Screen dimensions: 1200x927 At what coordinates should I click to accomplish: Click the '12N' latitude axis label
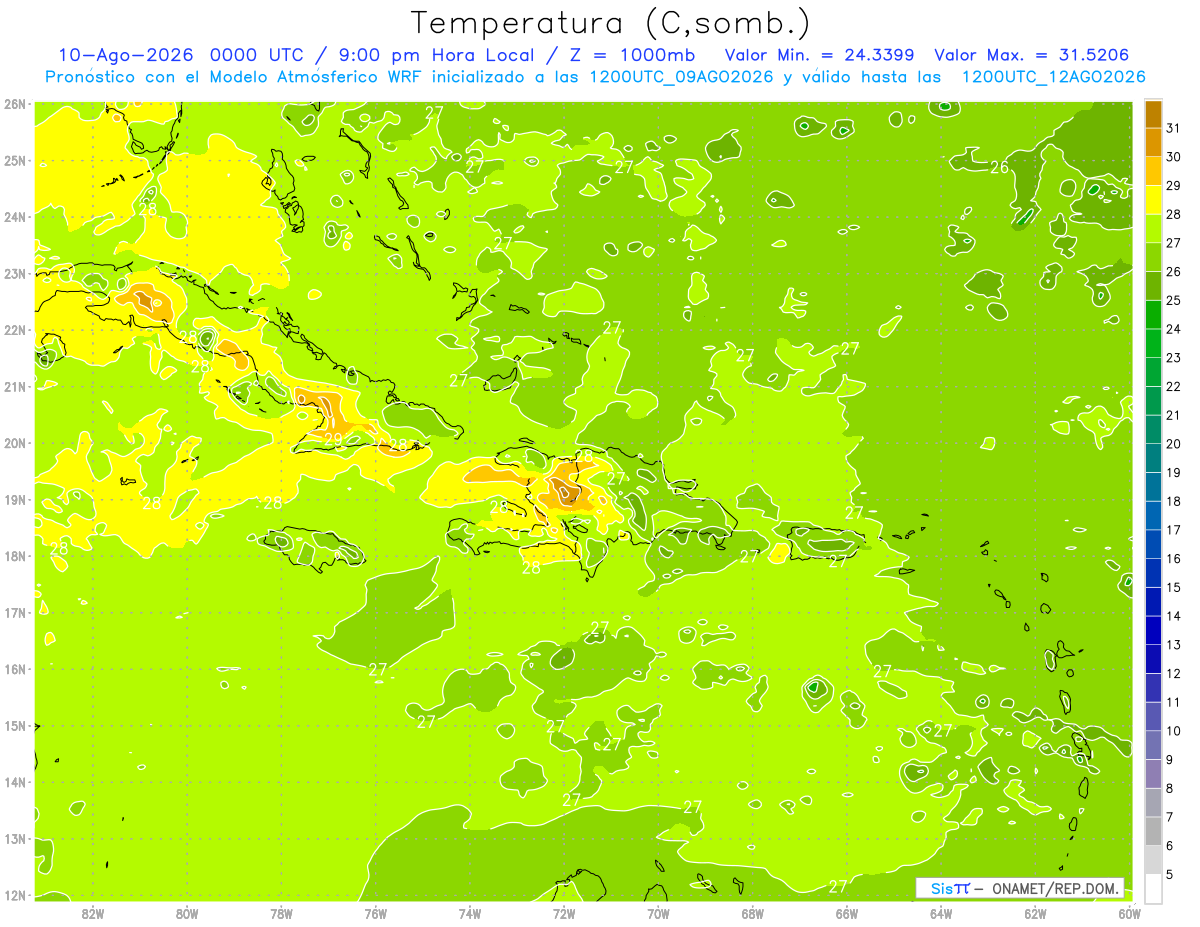(15, 895)
